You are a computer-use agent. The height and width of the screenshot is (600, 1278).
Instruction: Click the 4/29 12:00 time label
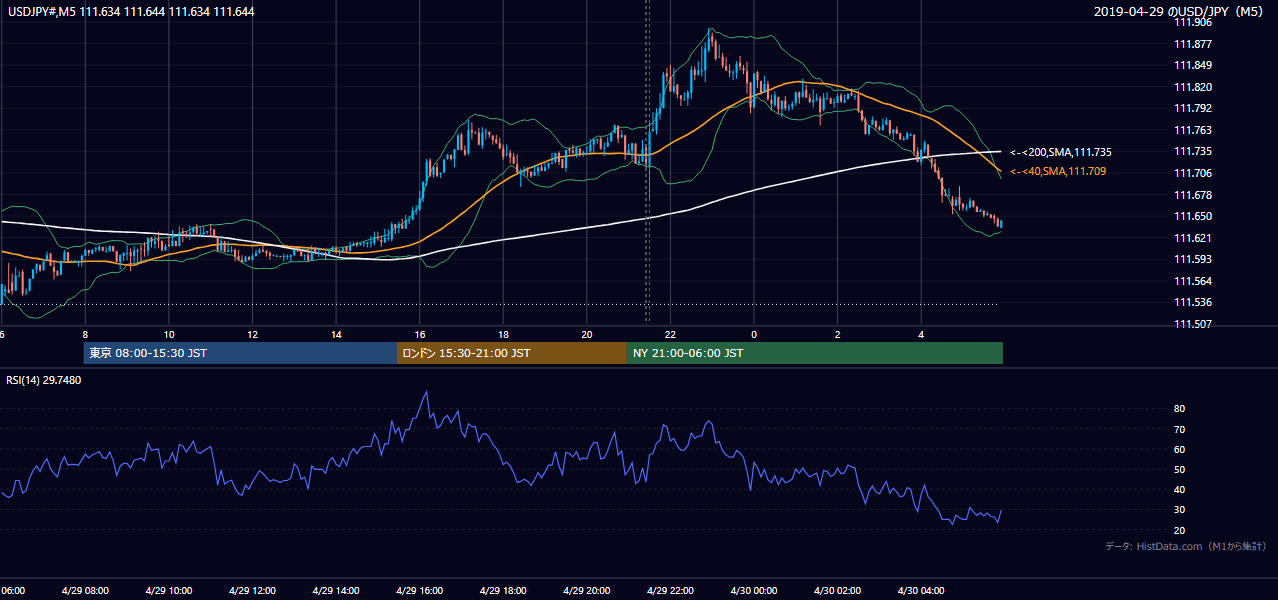[252, 591]
